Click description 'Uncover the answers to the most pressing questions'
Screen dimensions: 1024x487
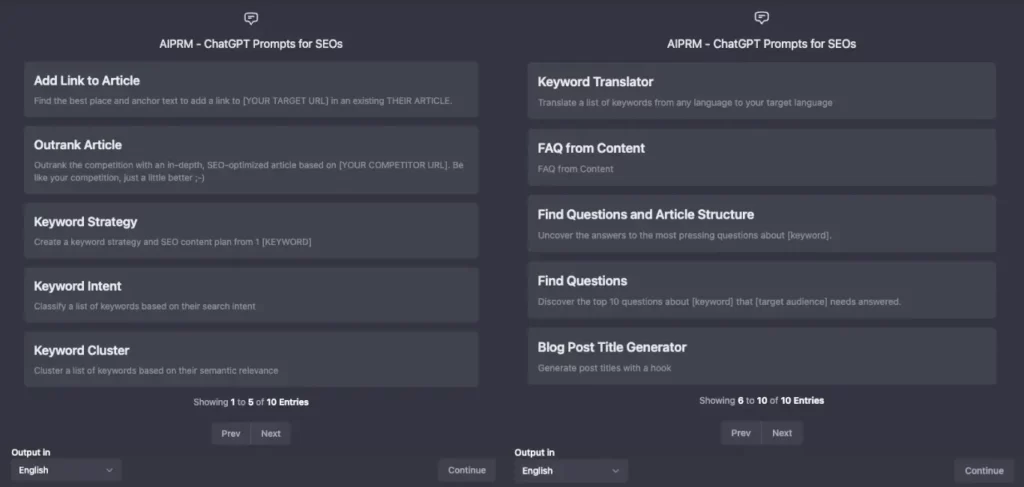[x=684, y=236]
